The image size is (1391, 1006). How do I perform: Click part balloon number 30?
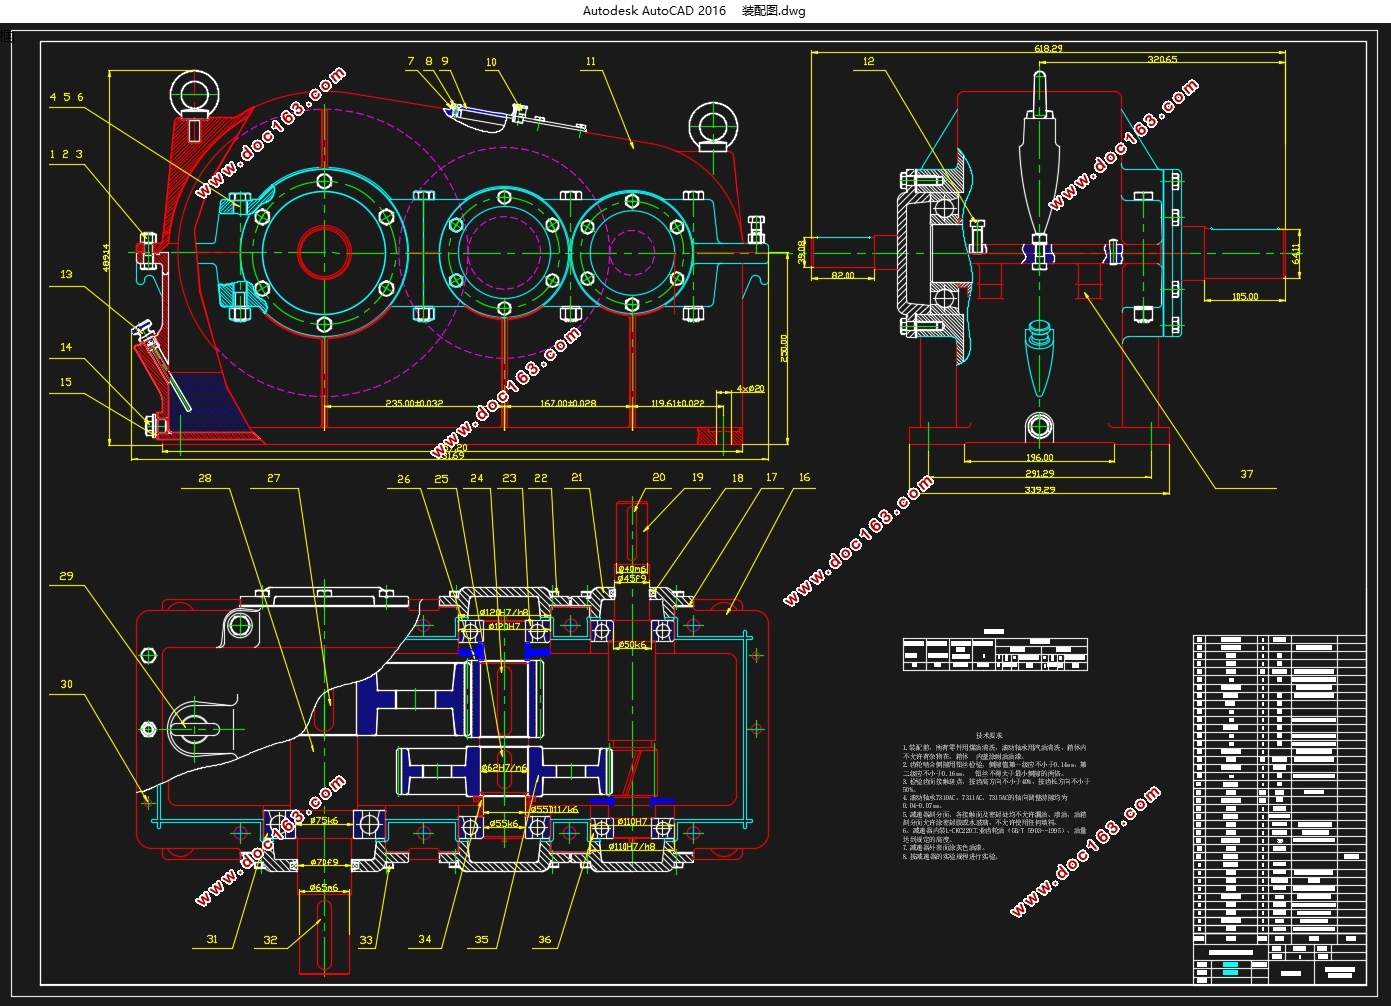tap(66, 684)
